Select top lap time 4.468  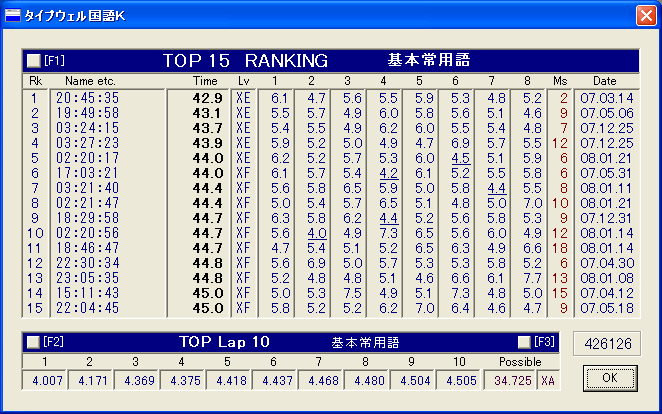coord(320,381)
